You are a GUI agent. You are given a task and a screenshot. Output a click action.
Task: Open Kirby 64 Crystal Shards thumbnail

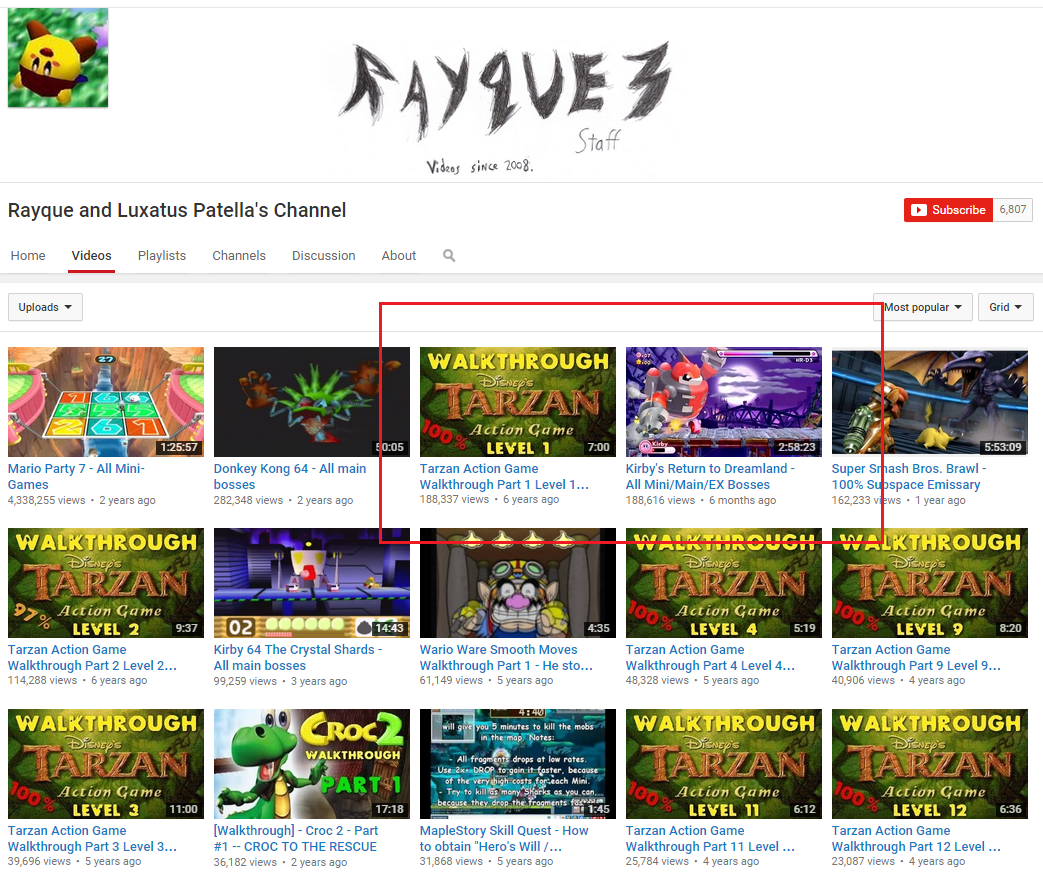coord(311,583)
